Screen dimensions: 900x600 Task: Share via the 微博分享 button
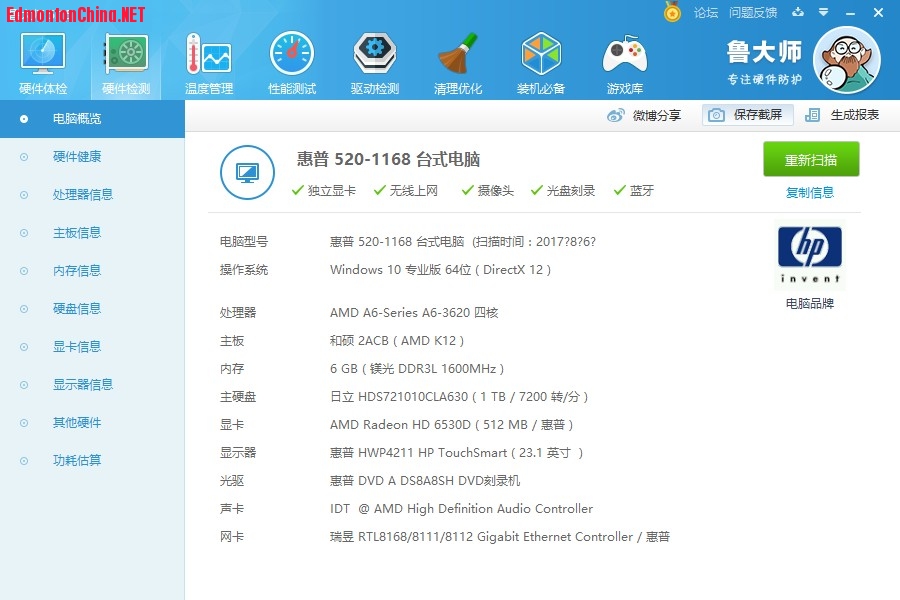click(645, 115)
